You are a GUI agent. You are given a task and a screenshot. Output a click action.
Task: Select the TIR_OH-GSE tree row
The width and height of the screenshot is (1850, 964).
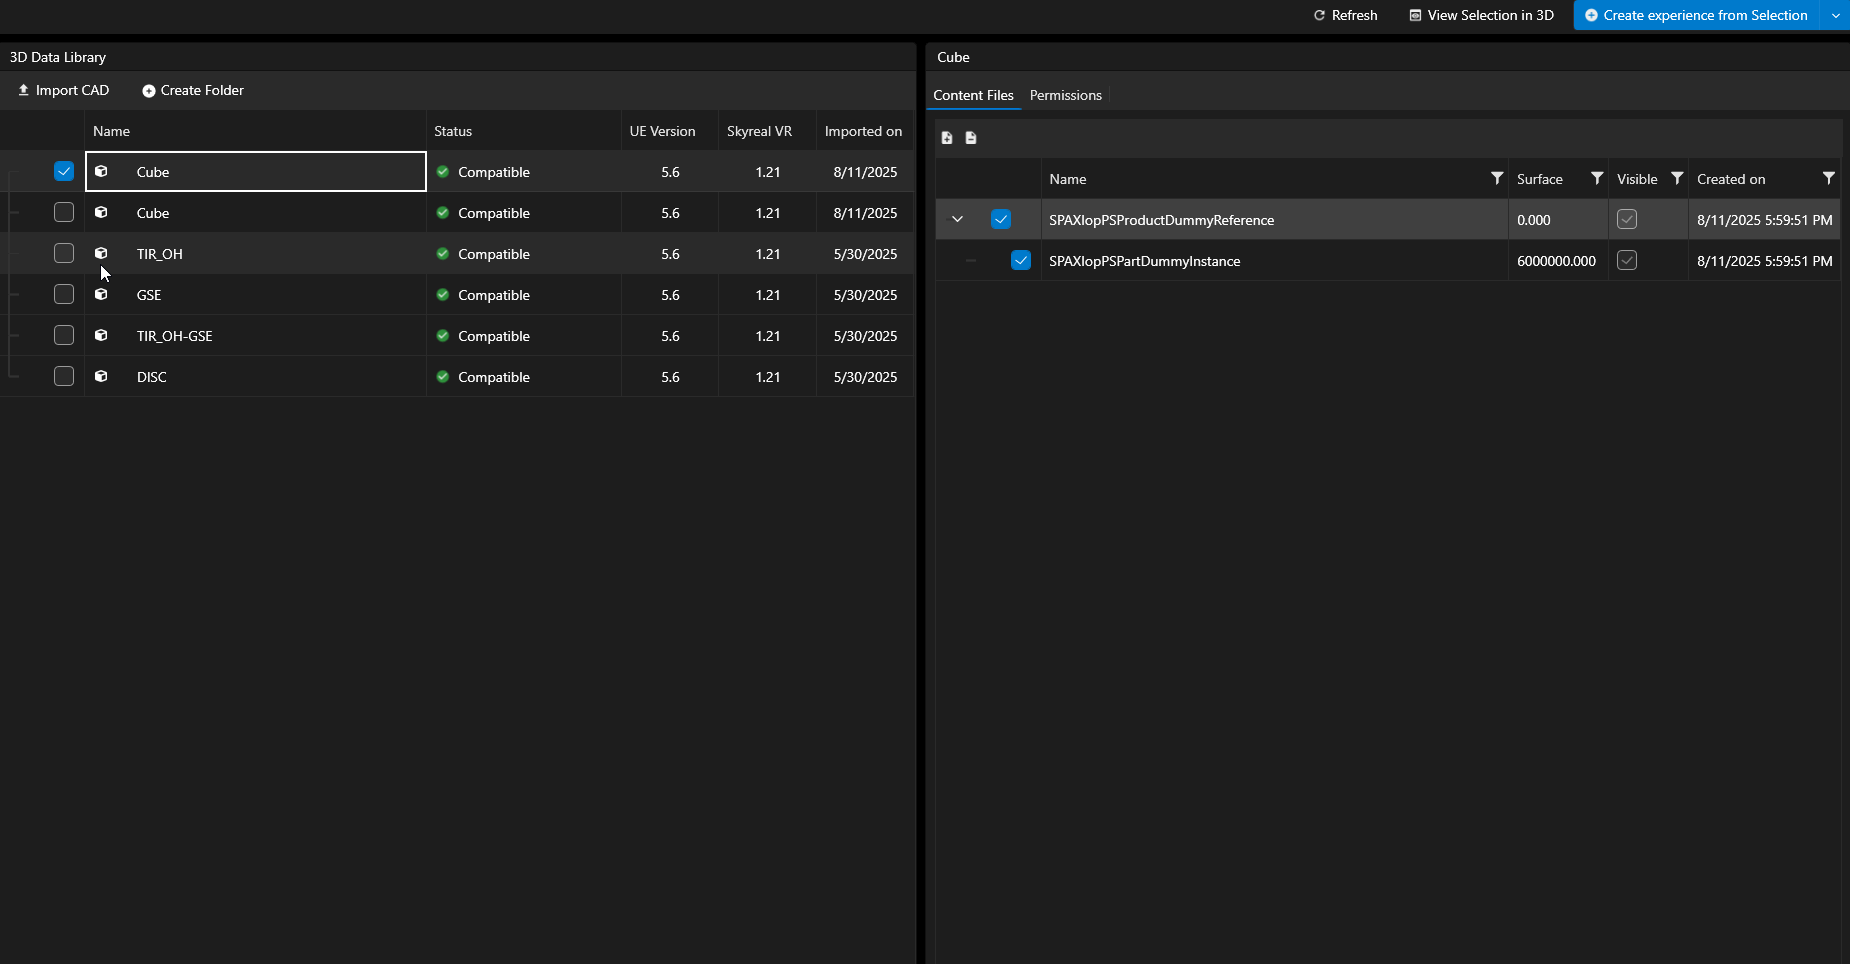(175, 336)
